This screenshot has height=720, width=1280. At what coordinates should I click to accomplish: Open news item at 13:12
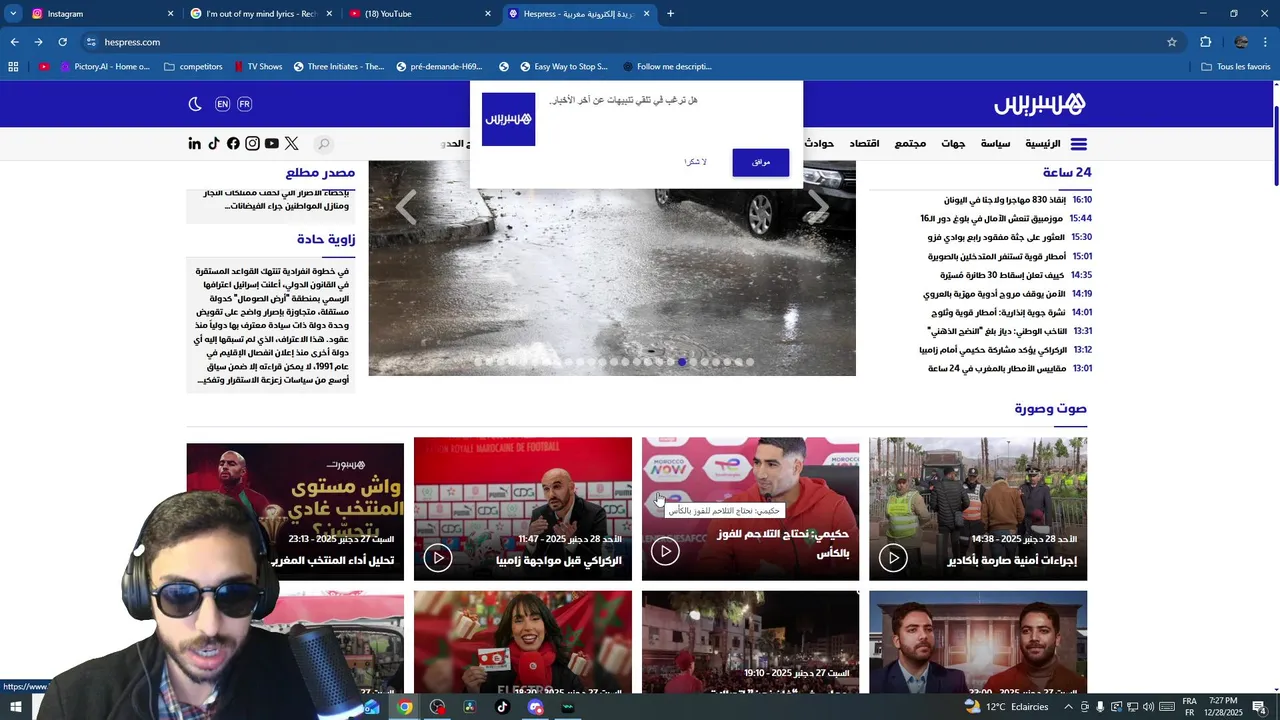1005,350
